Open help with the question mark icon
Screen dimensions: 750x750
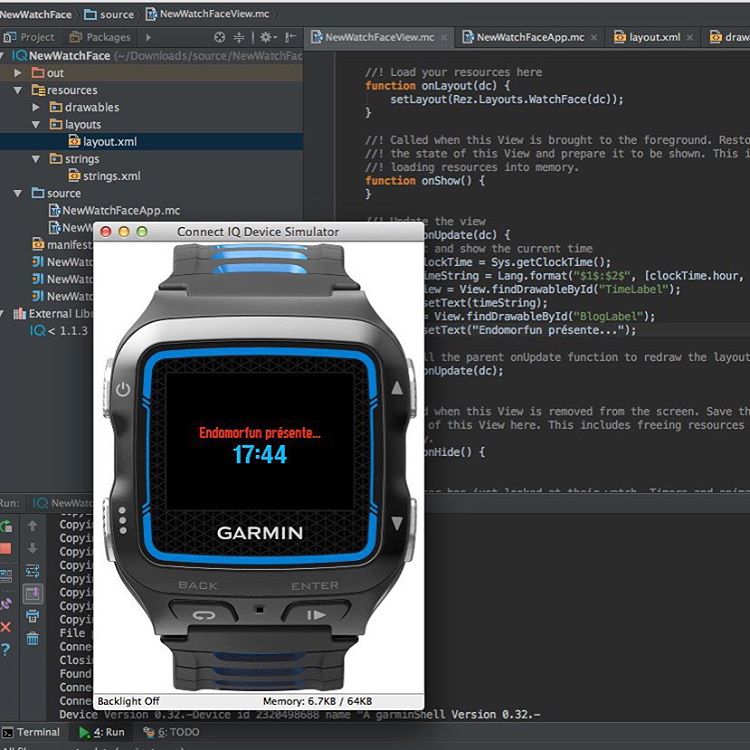6,650
